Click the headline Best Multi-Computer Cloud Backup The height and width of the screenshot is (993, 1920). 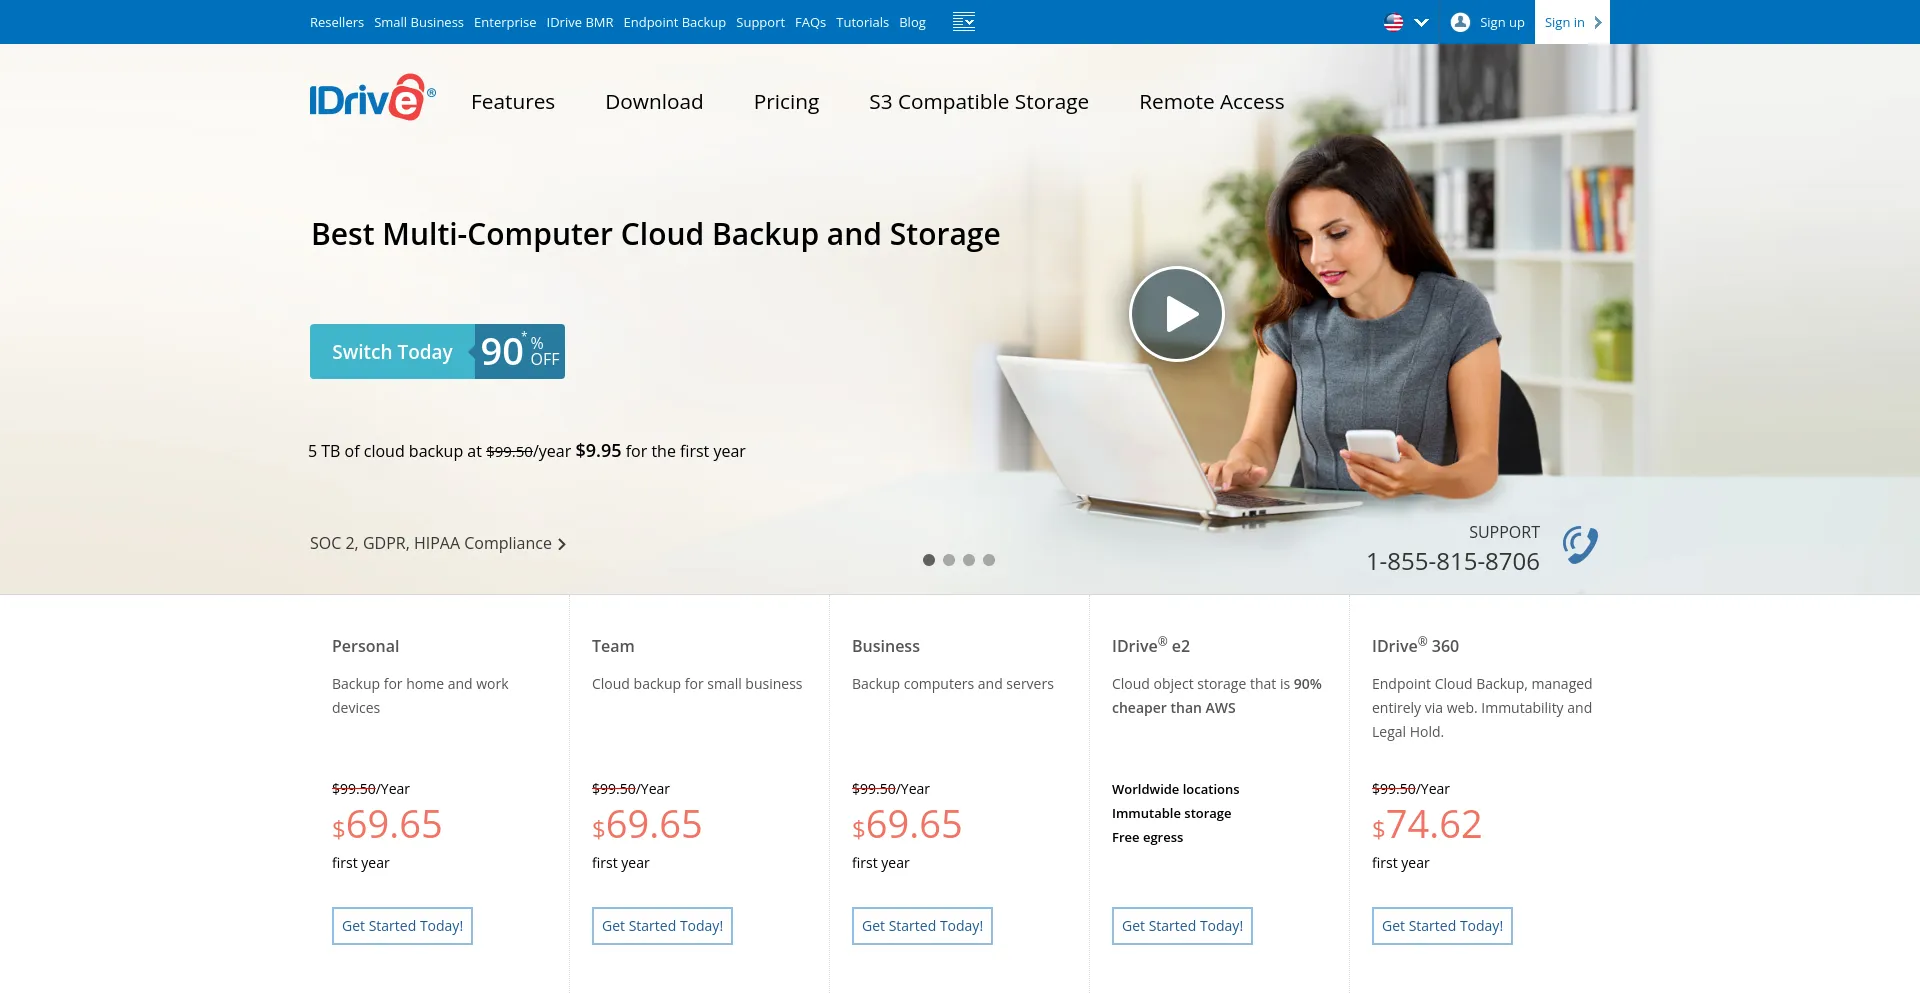coord(656,234)
